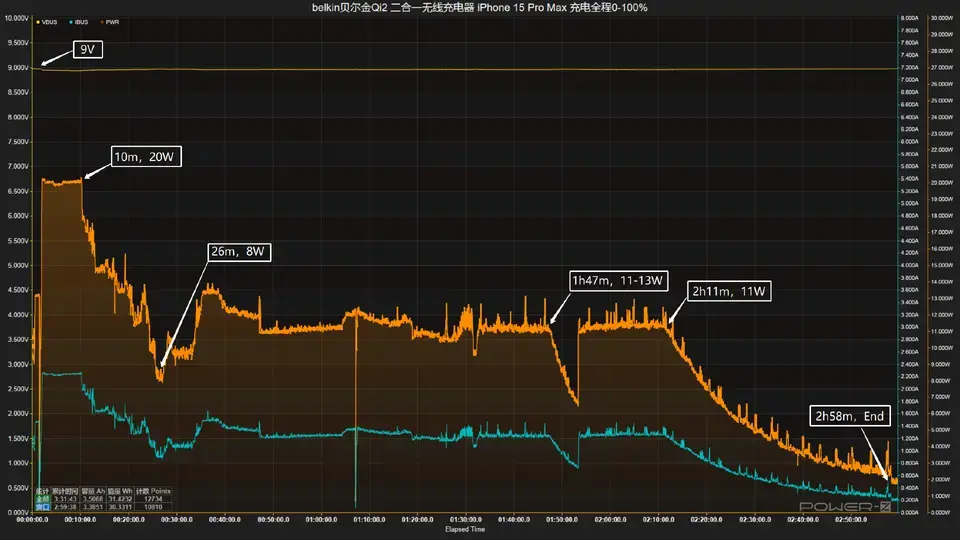
Task: Click the 00:10:00.0 time axis label
Action: pos(80,520)
